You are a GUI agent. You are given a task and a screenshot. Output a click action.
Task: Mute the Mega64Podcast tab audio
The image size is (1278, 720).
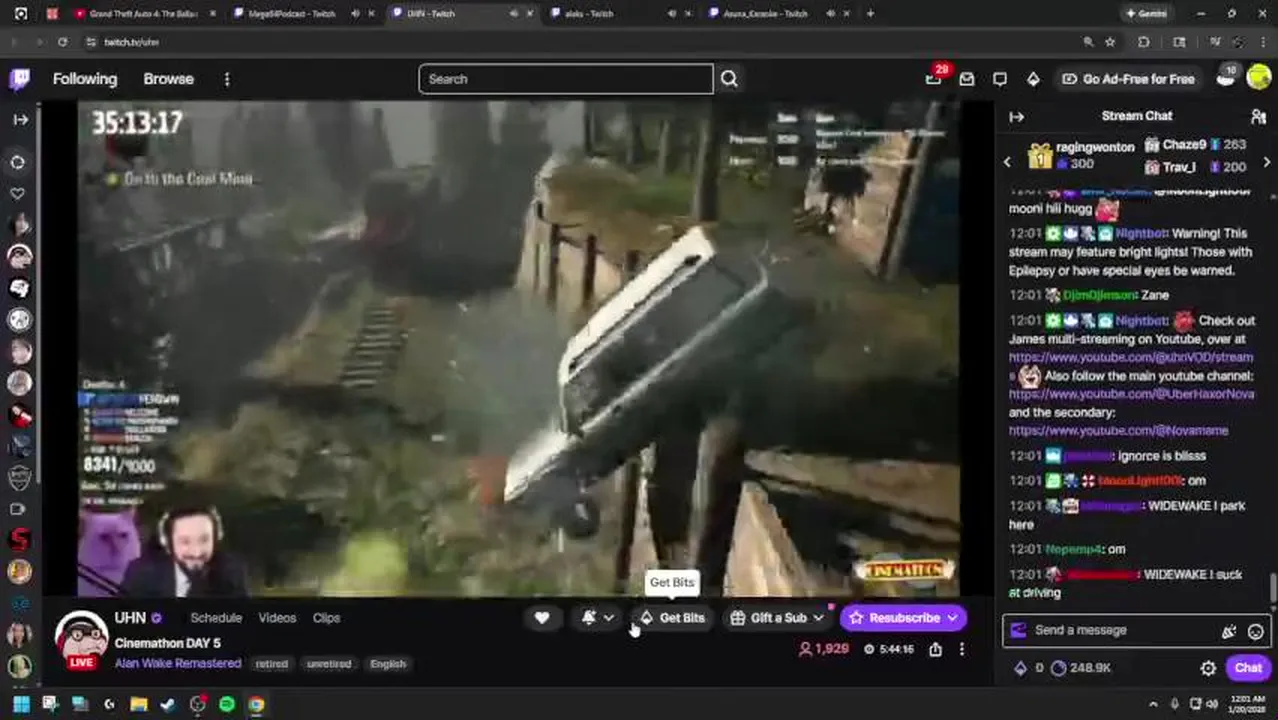[x=355, y=14]
